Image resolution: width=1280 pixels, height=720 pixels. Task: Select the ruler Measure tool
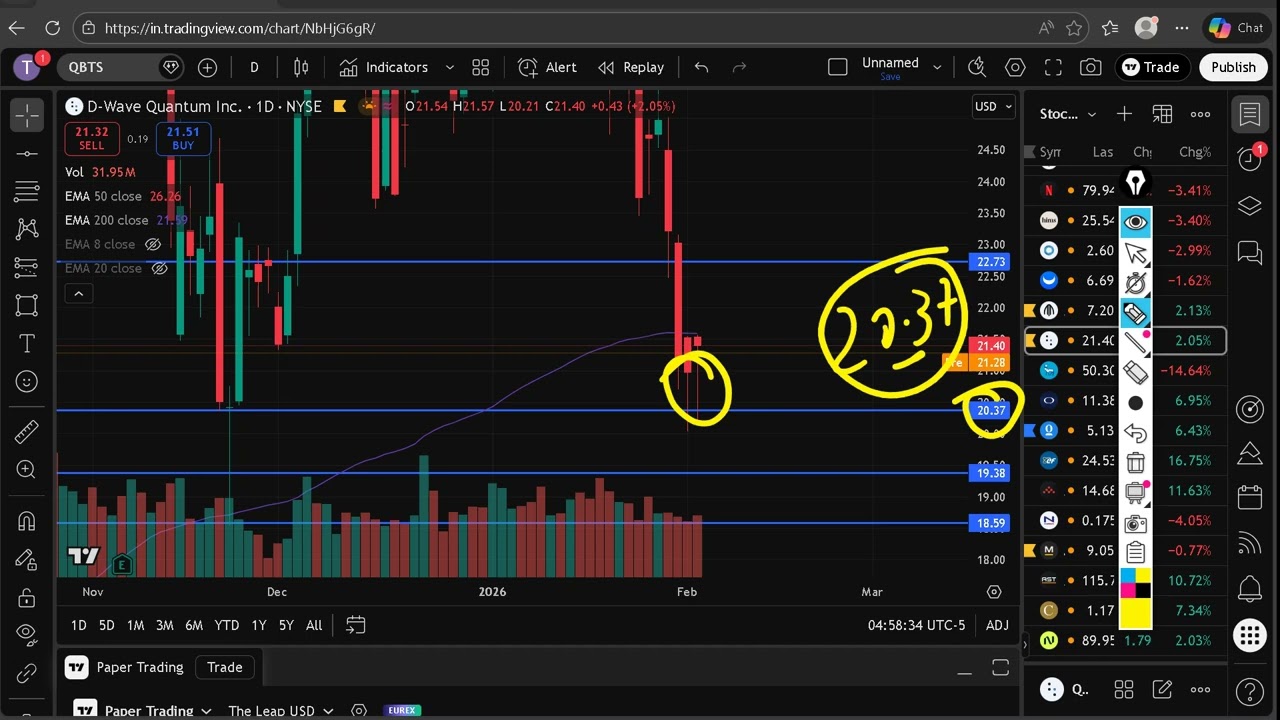click(27, 431)
